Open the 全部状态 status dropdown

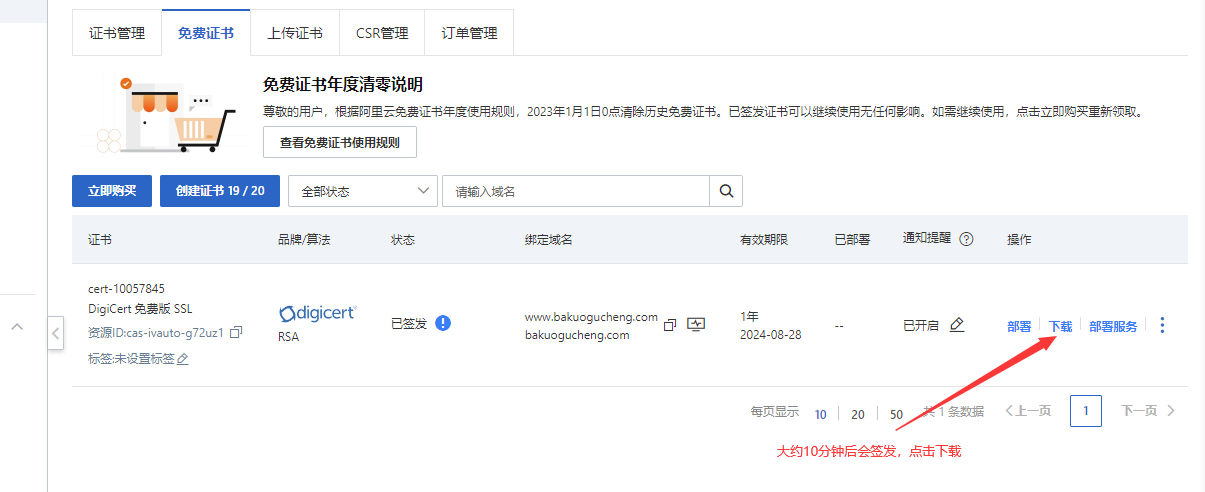coord(363,191)
